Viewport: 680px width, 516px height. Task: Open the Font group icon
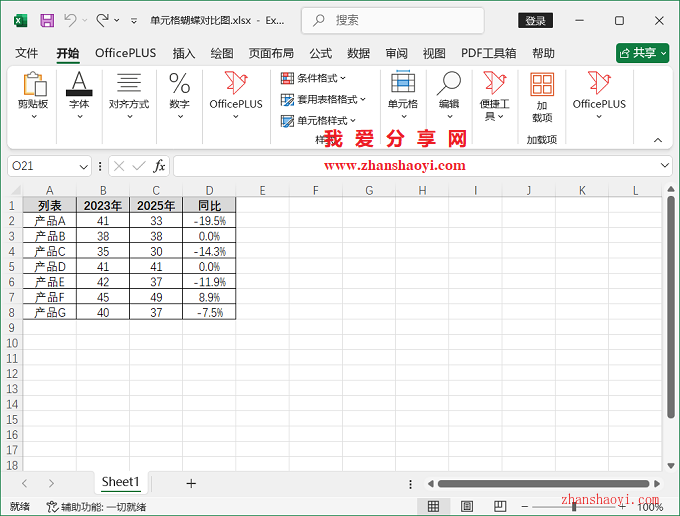point(78,95)
